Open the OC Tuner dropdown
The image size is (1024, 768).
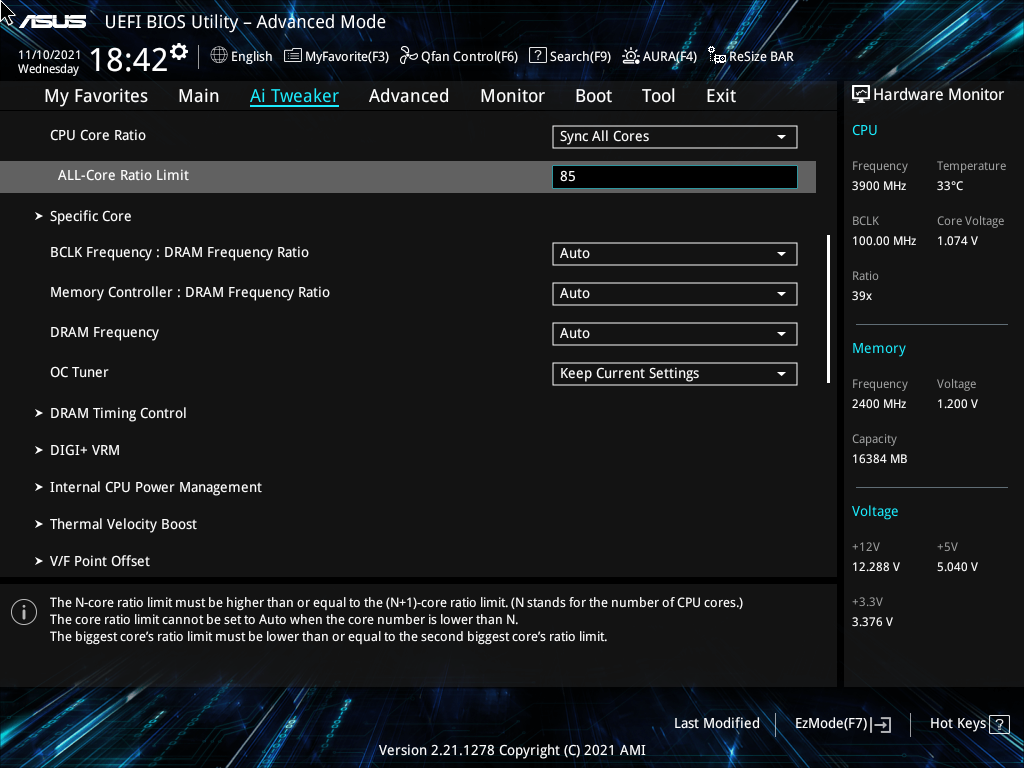(x=675, y=374)
